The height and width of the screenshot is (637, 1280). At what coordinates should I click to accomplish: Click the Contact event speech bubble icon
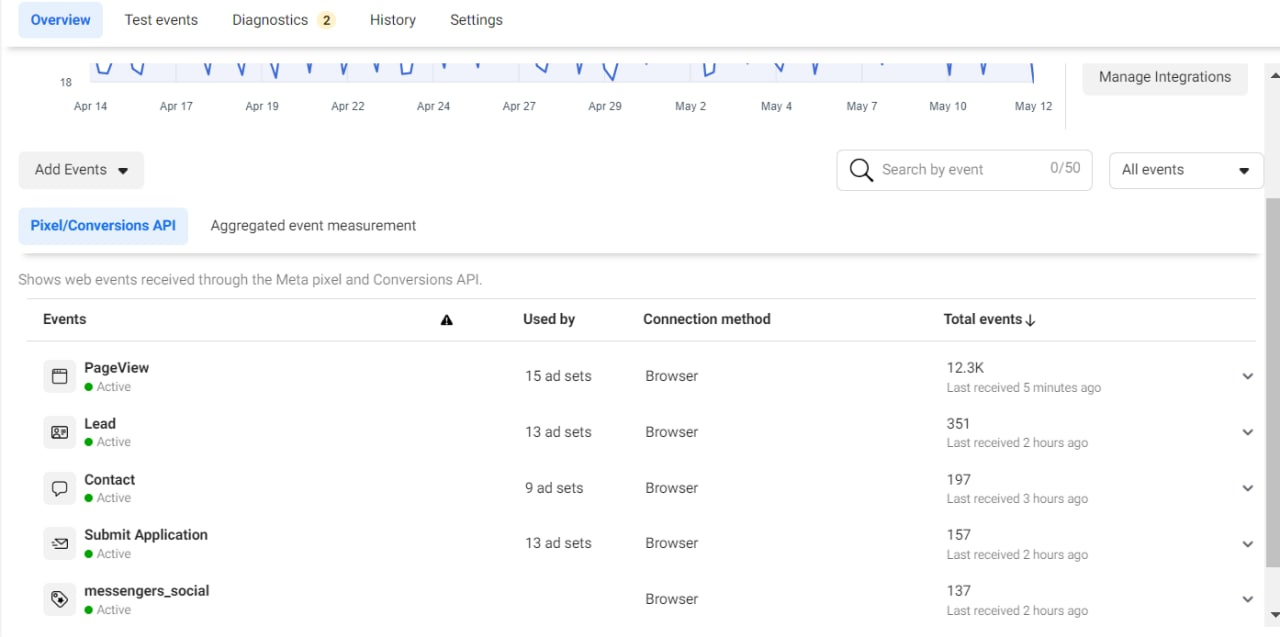[59, 489]
